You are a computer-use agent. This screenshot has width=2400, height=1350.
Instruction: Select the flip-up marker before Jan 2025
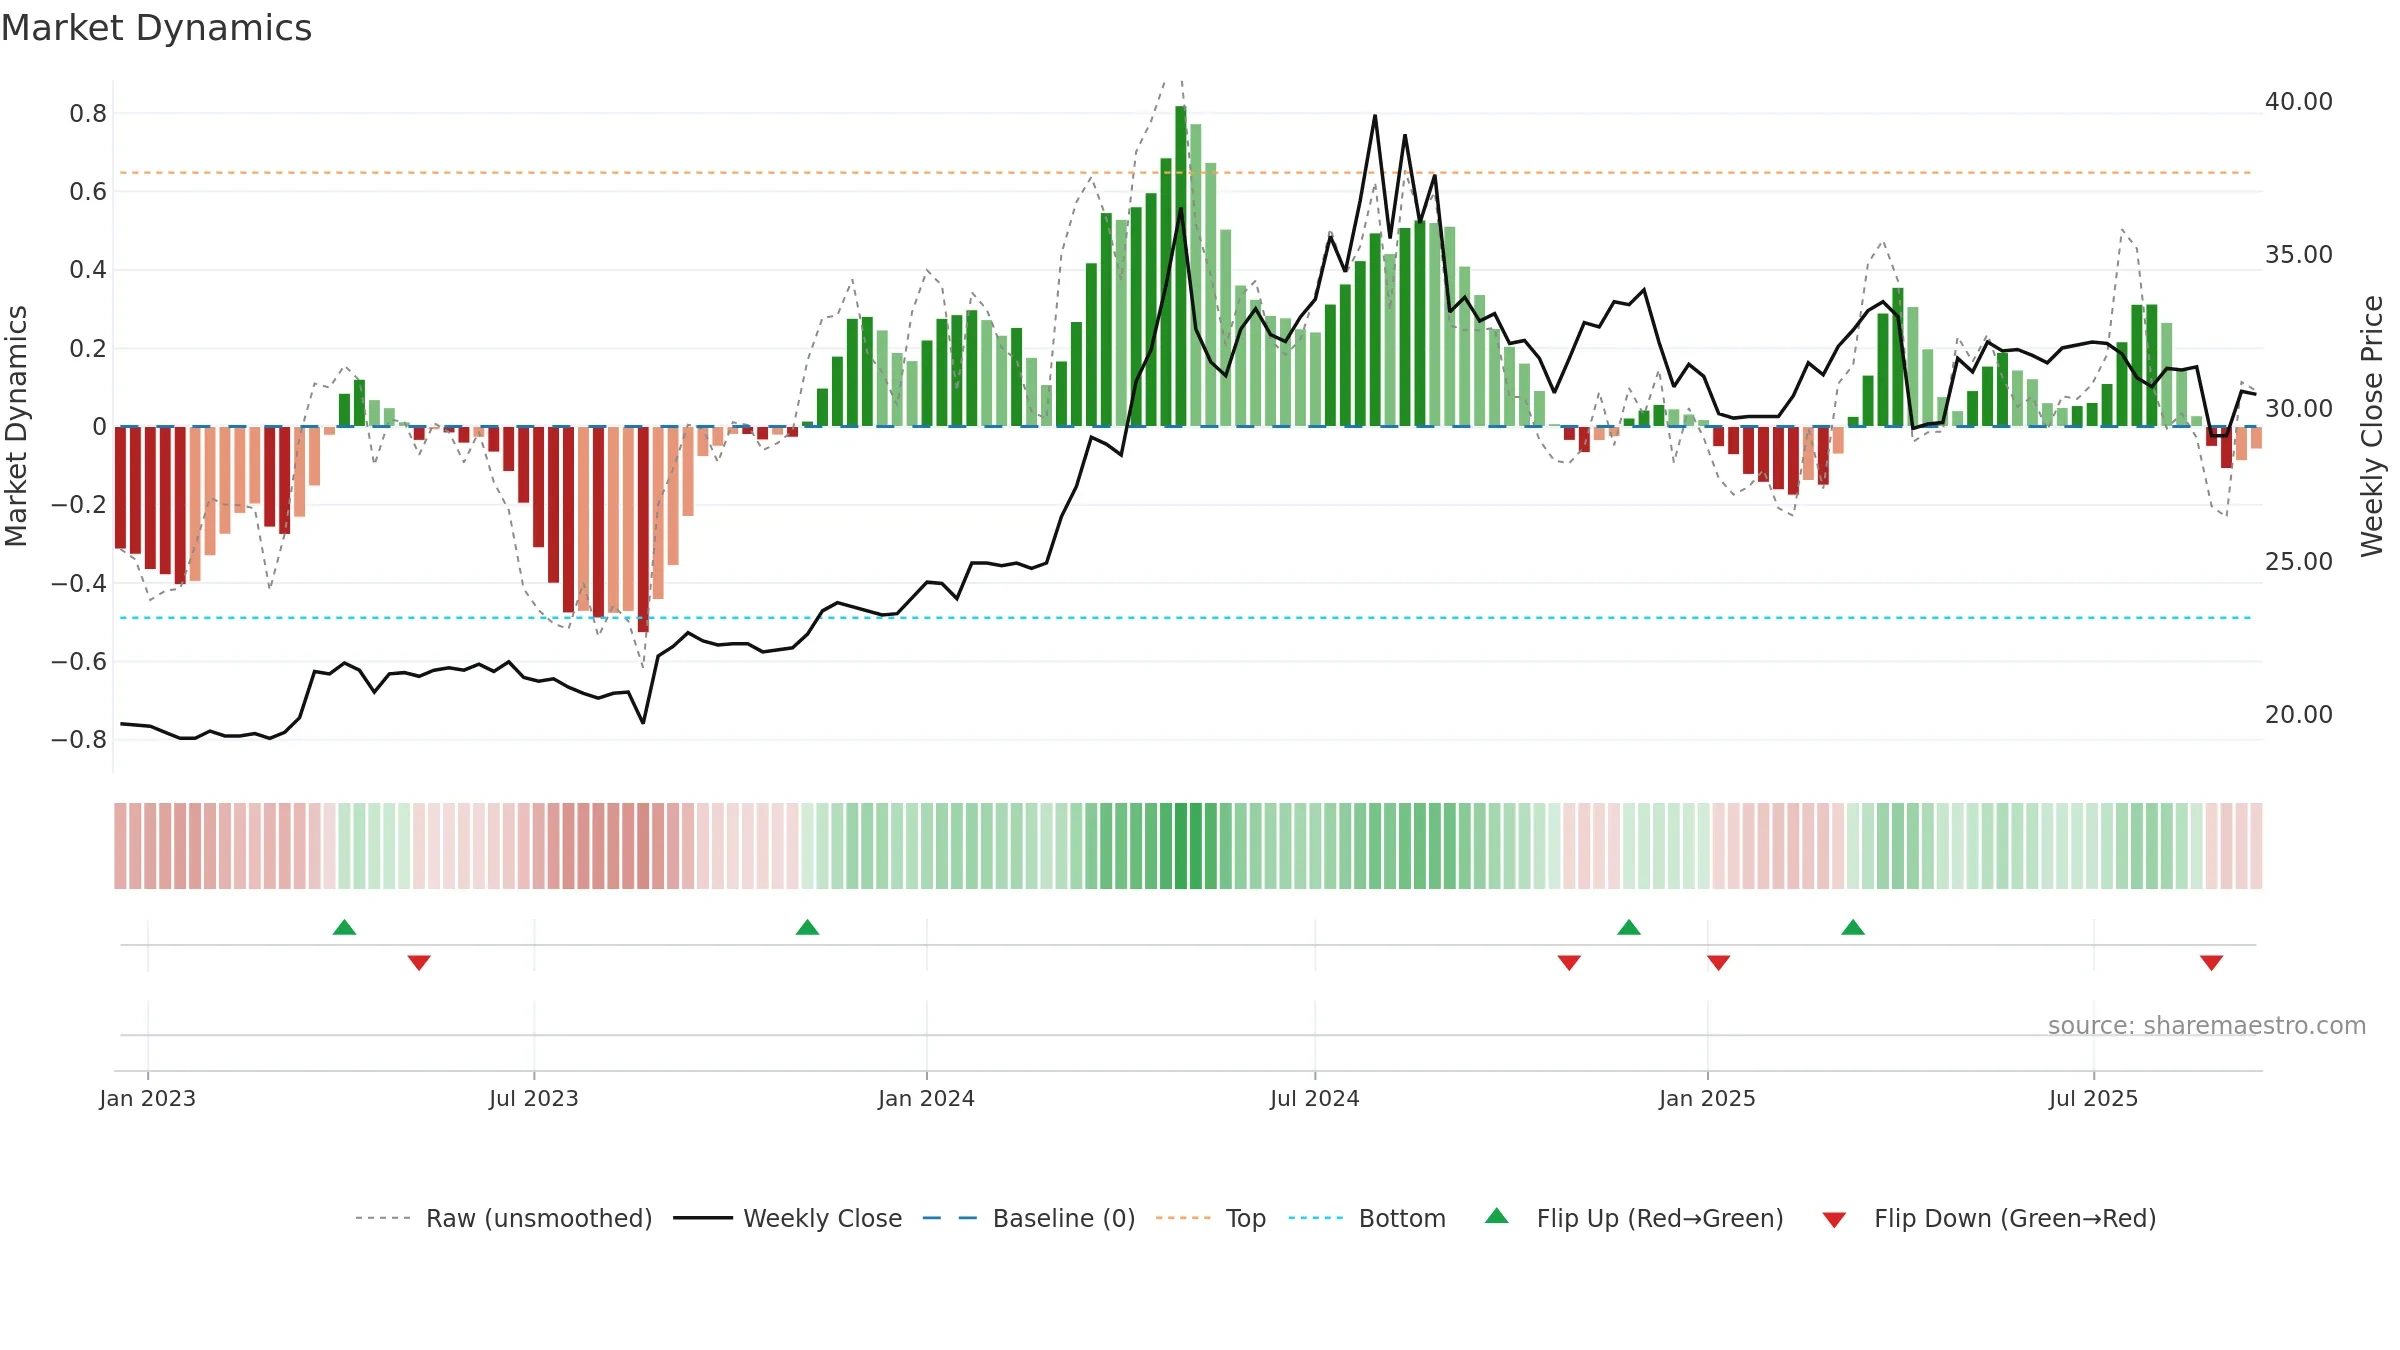[1629, 927]
